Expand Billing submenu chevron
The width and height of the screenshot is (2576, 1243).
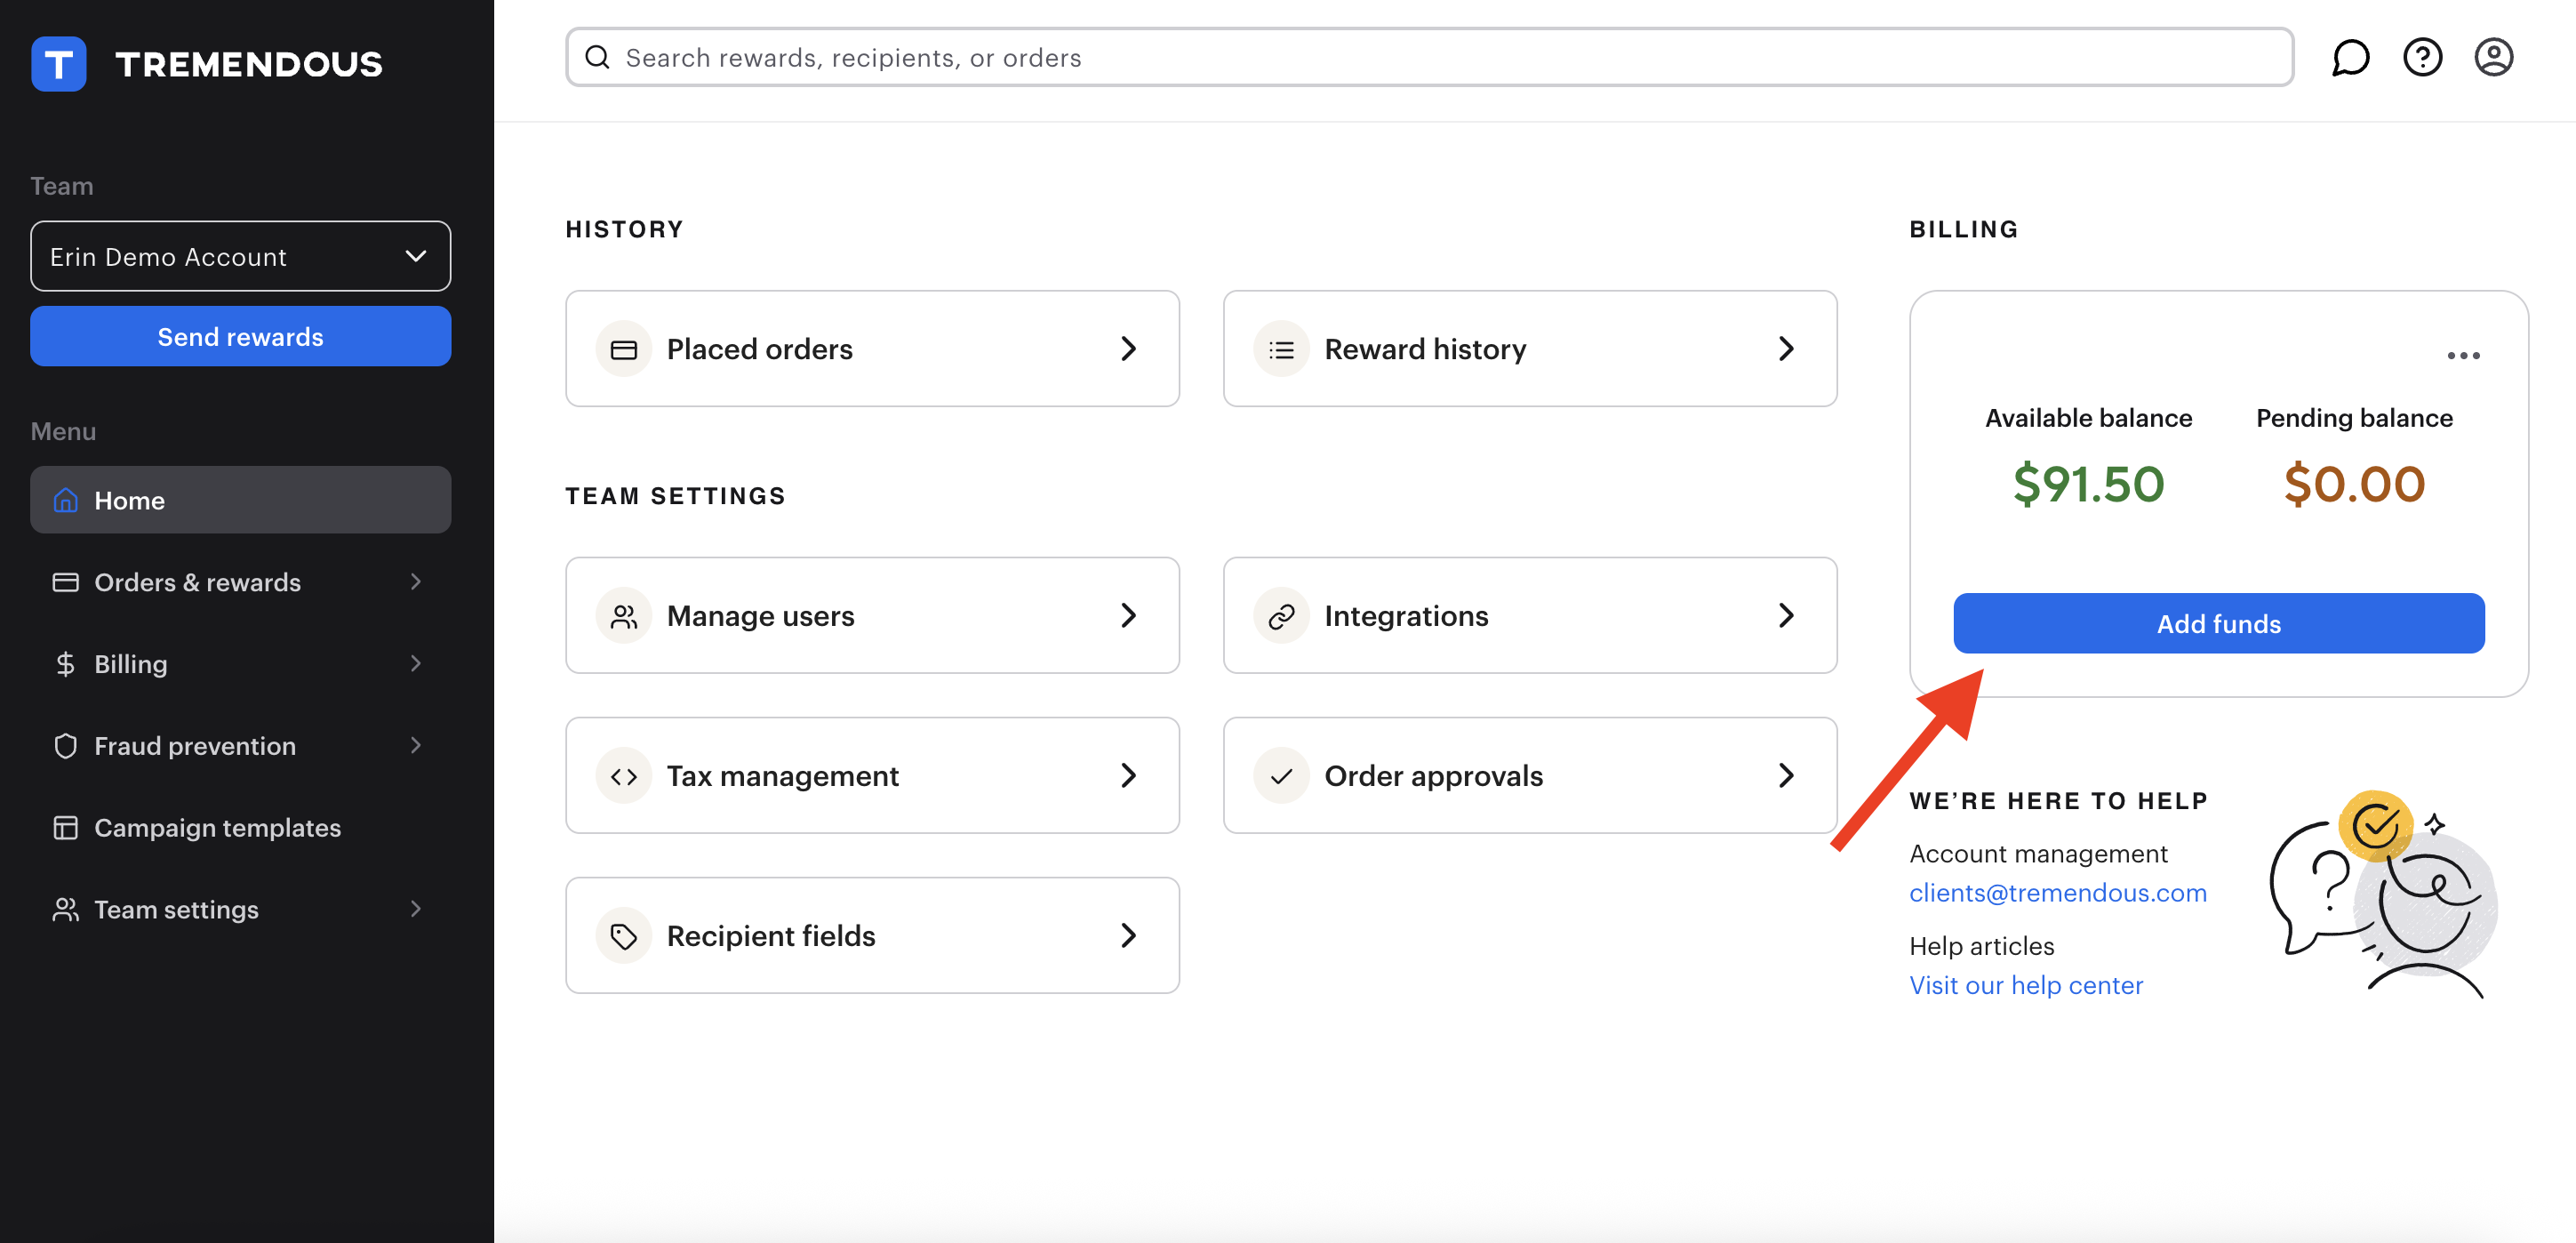[416, 664]
